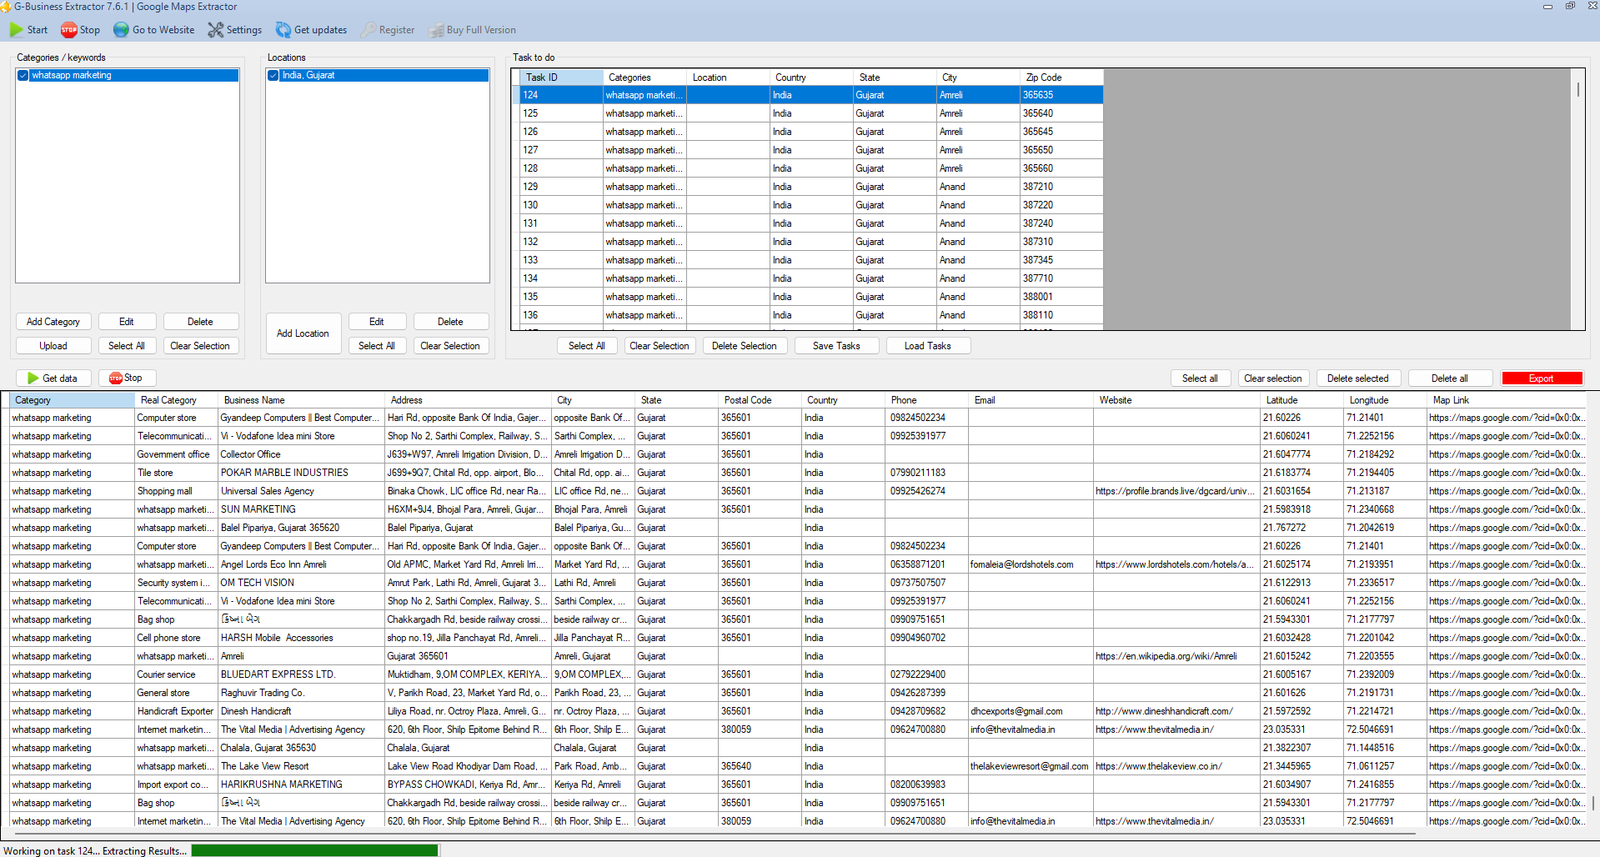Uncheck the whatsapp marketing keyword checkbox
Image resolution: width=1600 pixels, height=857 pixels.
pos(23,75)
